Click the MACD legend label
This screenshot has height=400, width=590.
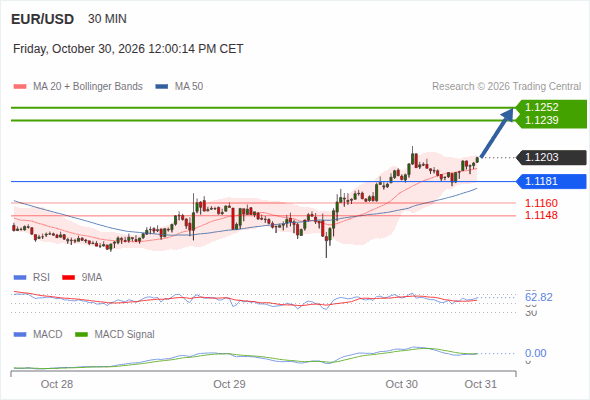coord(48,335)
